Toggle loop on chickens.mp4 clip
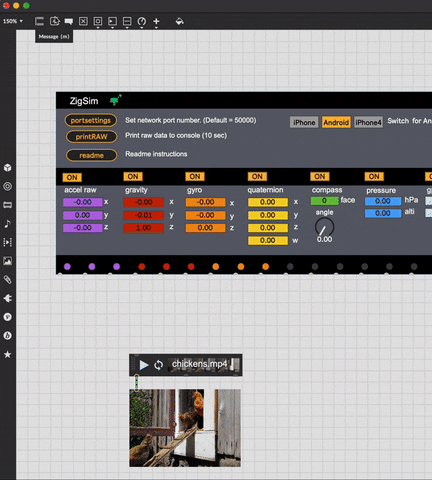Image resolution: width=432 pixels, height=480 pixels. coord(159,365)
